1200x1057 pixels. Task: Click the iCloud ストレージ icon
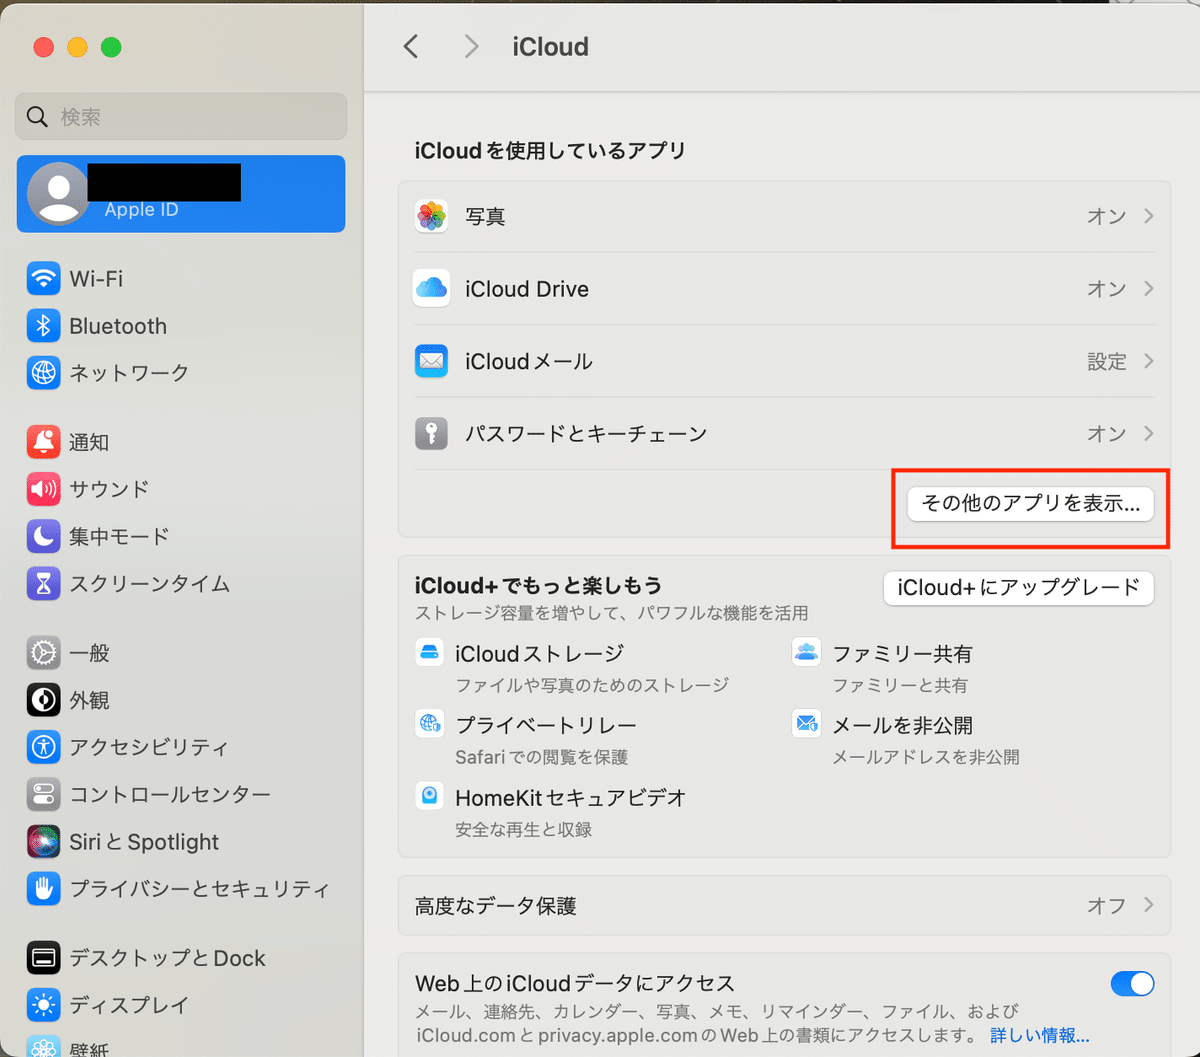tap(430, 653)
